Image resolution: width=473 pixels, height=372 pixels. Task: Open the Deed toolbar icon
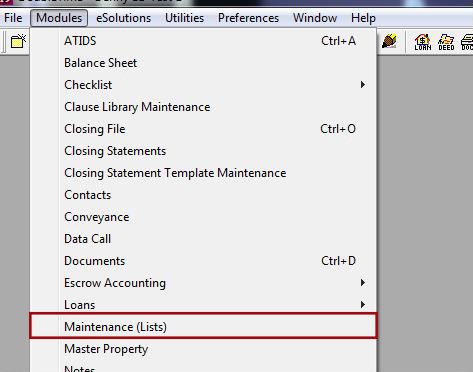coord(446,42)
